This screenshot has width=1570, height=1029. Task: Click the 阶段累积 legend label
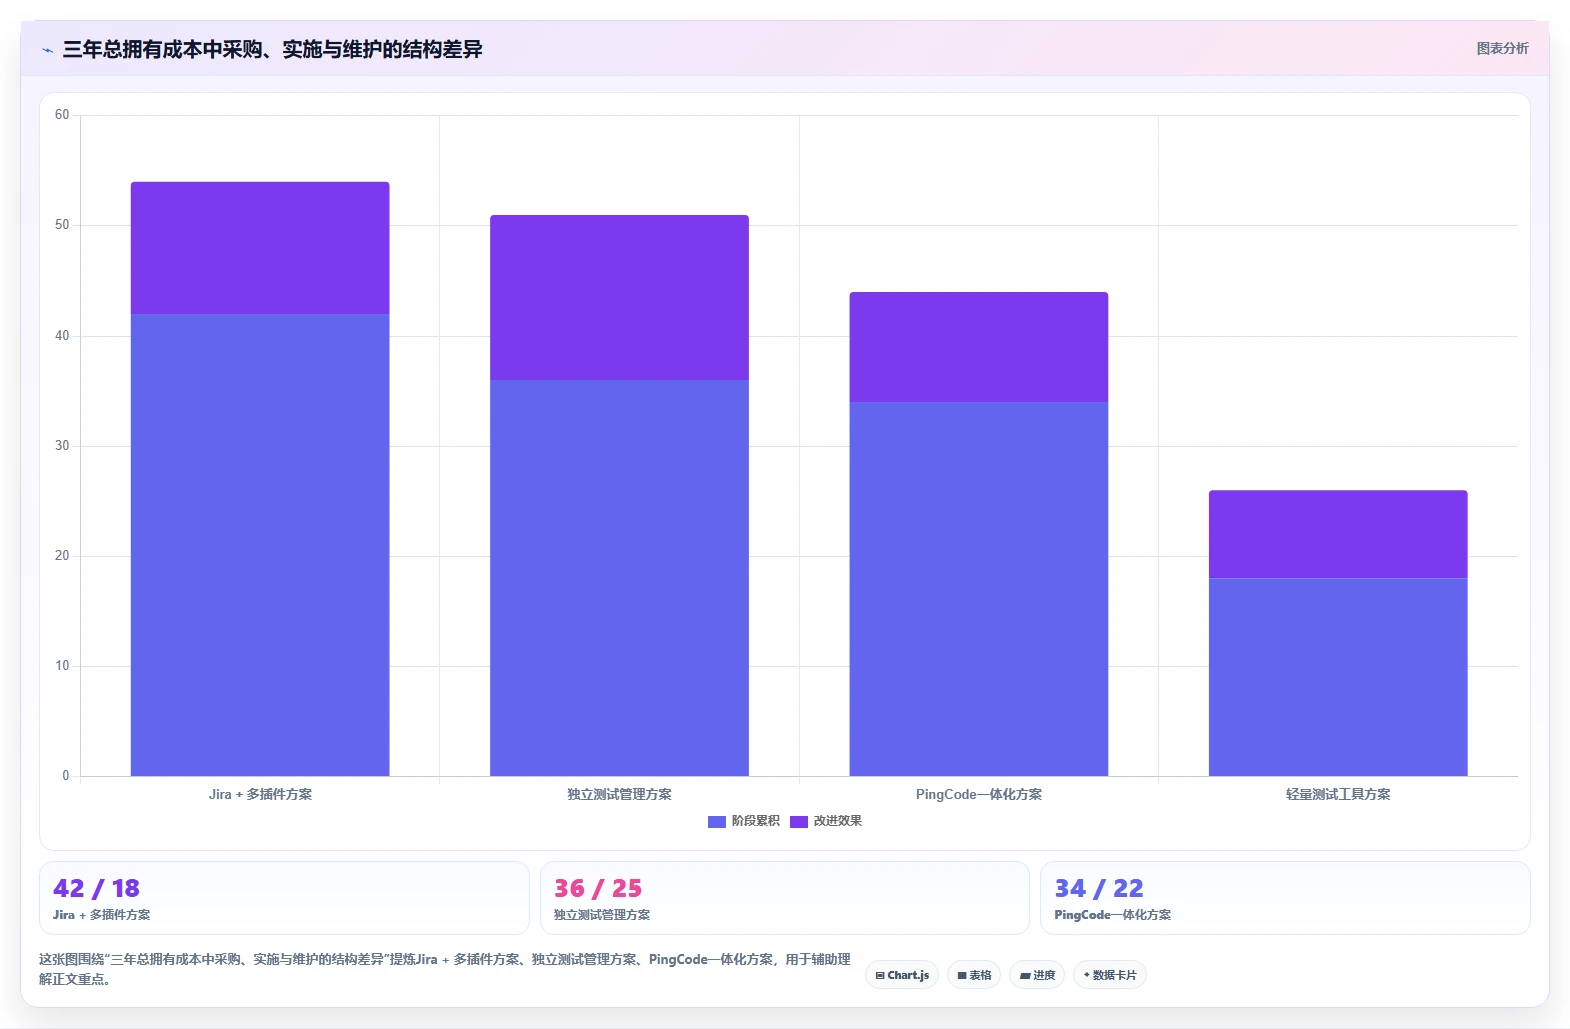(x=755, y=821)
